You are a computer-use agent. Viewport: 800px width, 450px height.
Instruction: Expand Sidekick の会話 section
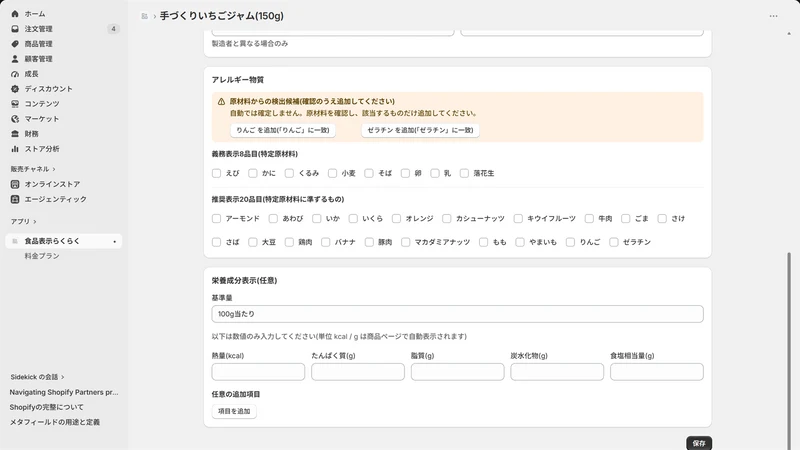(37, 377)
